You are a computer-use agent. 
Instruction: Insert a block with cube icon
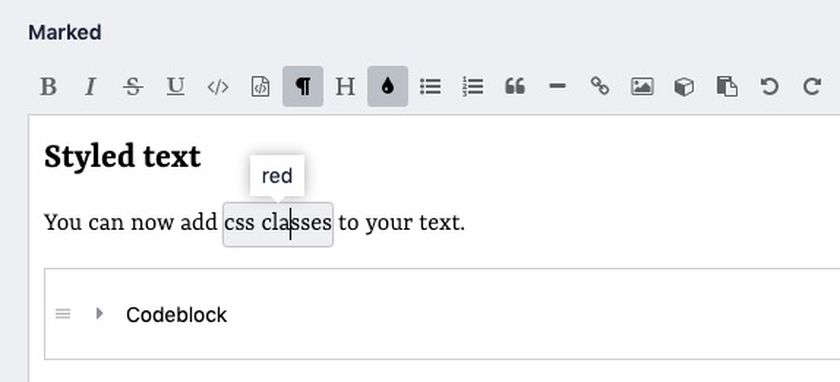tap(684, 86)
